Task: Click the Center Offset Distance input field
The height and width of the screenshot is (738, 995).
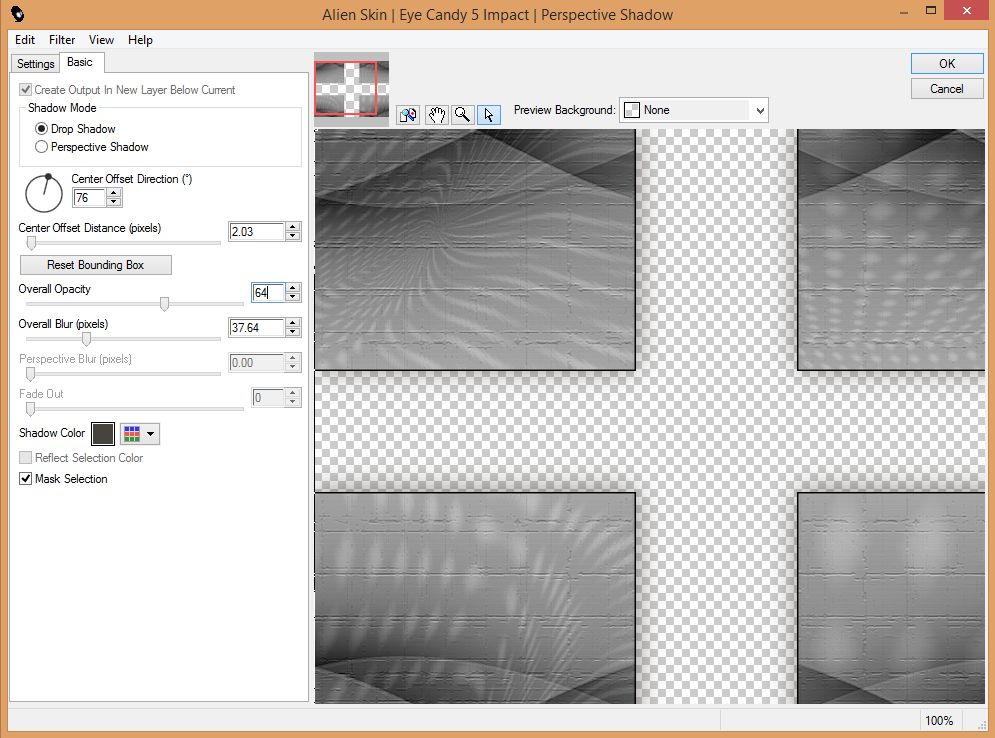Action: pyautogui.click(x=256, y=232)
